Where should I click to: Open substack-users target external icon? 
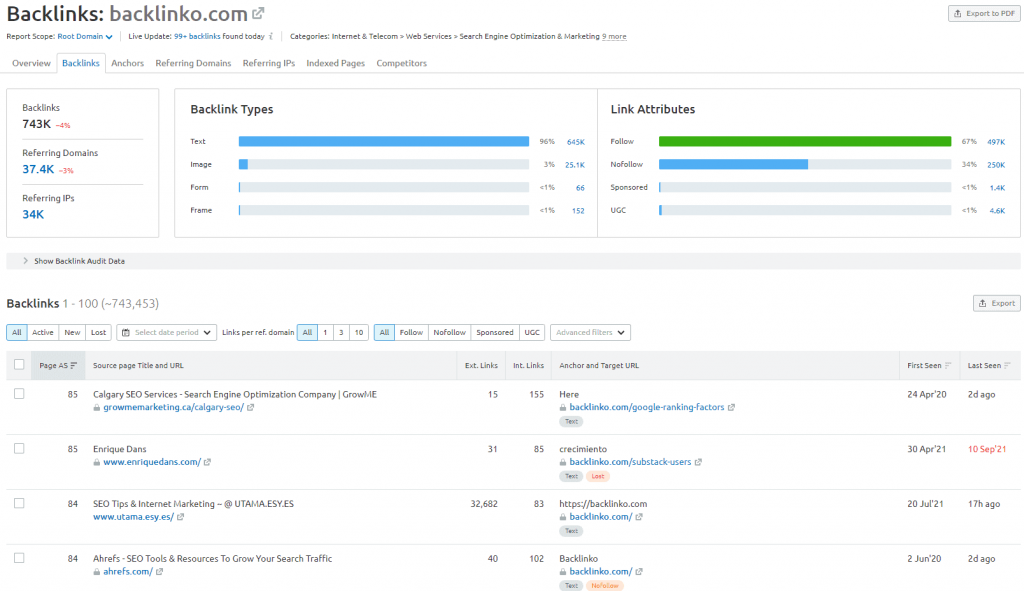pyautogui.click(x=697, y=462)
